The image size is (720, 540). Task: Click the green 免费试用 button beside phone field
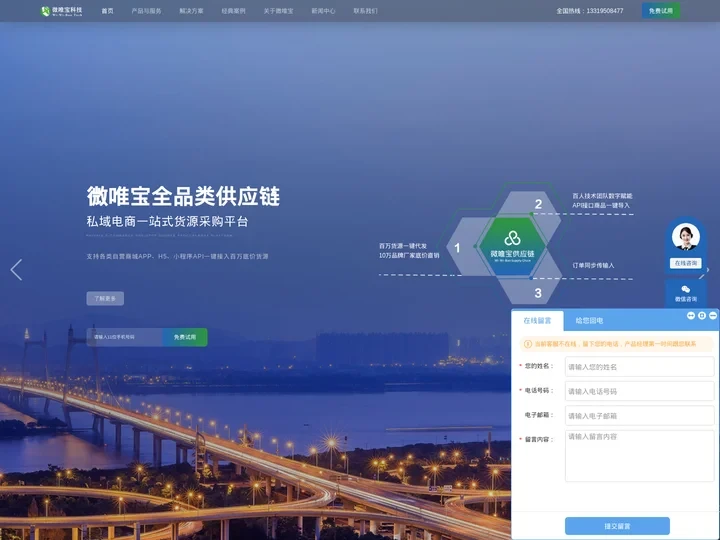tap(185, 337)
